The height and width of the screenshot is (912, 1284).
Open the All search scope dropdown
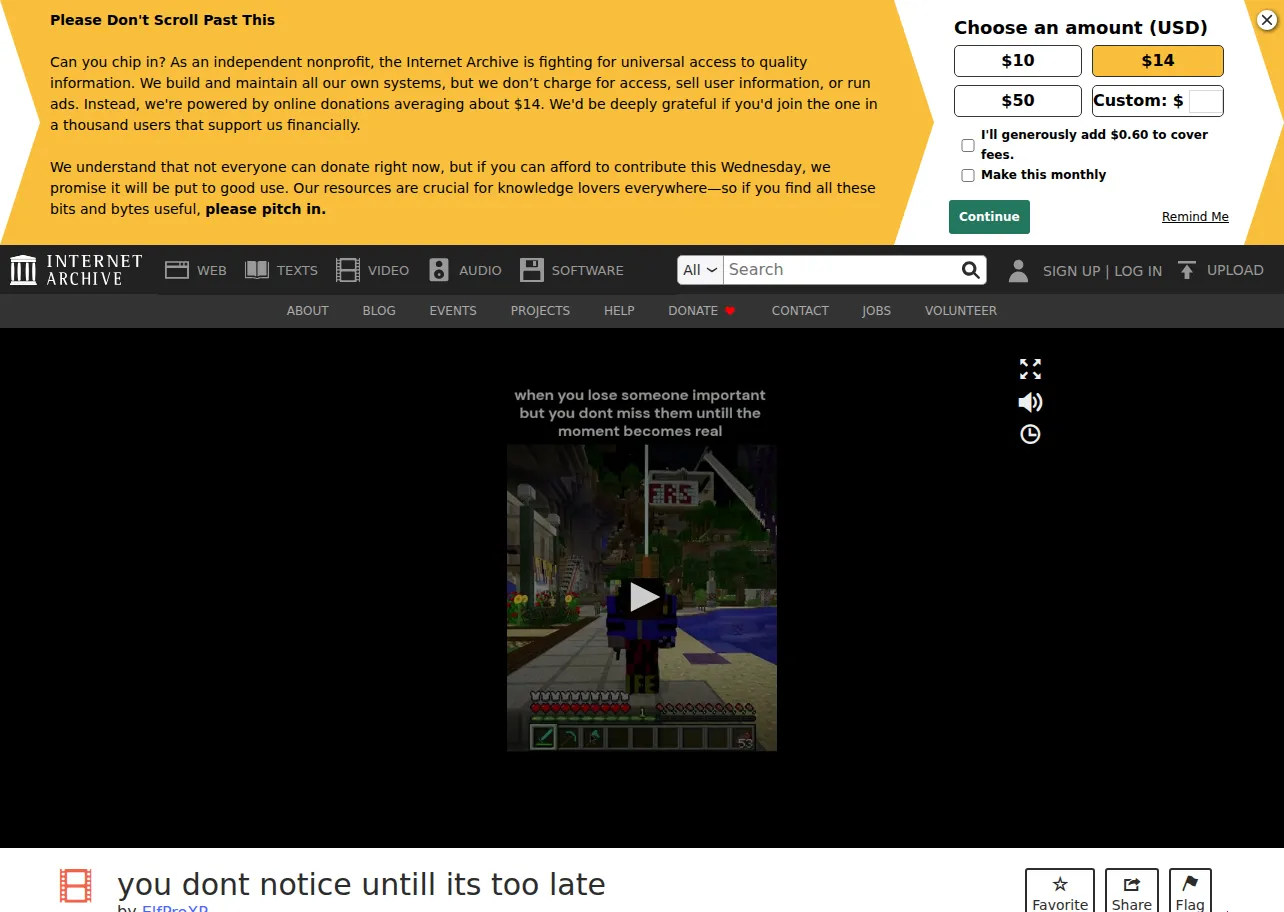(x=700, y=270)
